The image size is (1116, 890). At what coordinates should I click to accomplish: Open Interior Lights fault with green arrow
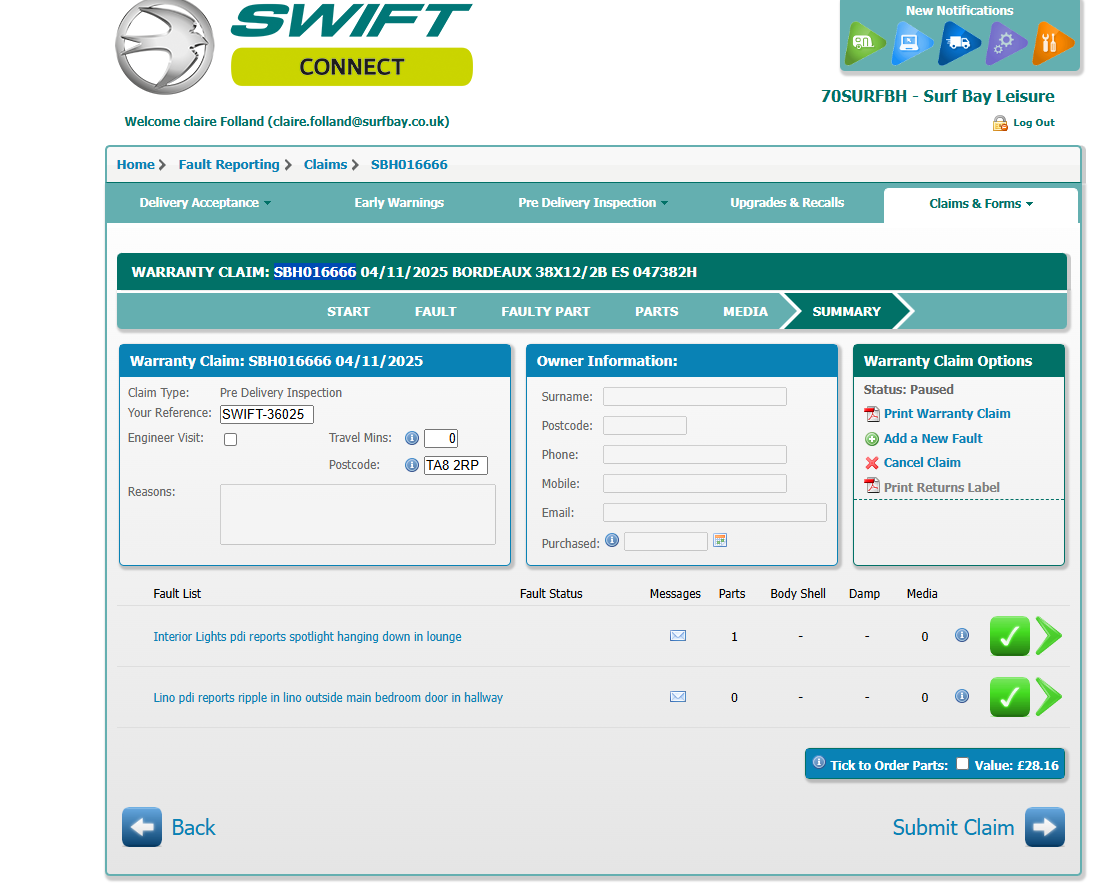[x=1049, y=636]
